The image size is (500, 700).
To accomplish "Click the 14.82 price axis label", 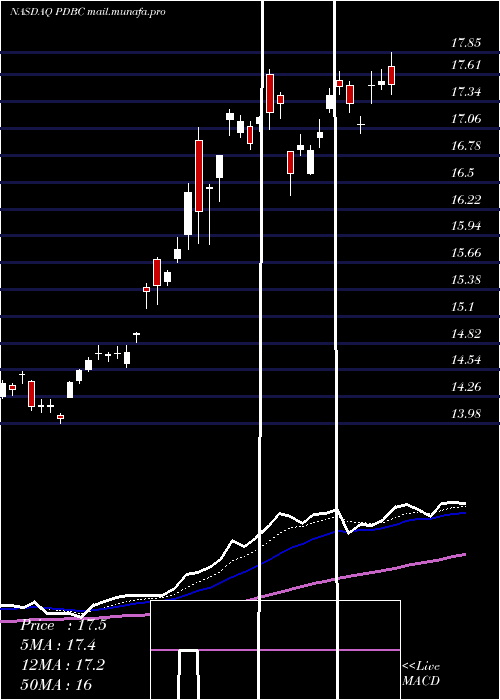I will tap(466, 333).
